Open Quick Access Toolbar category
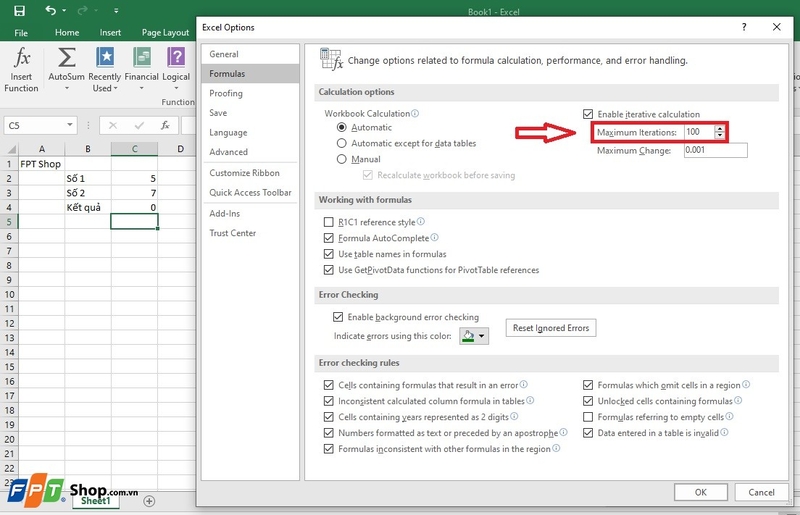 (250, 192)
